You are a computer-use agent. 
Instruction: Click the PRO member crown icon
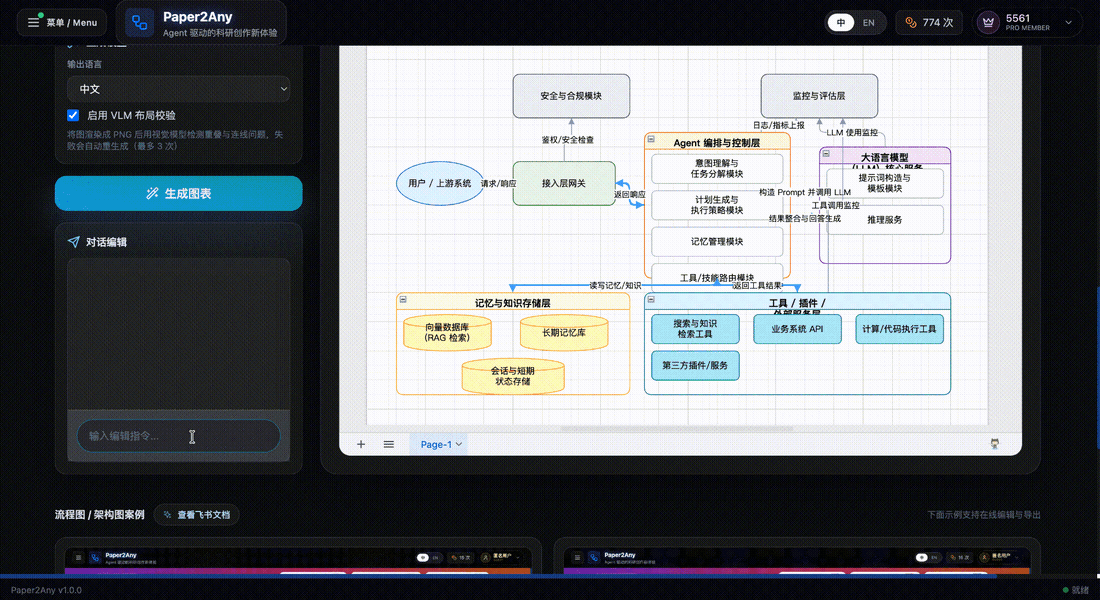click(x=989, y=22)
